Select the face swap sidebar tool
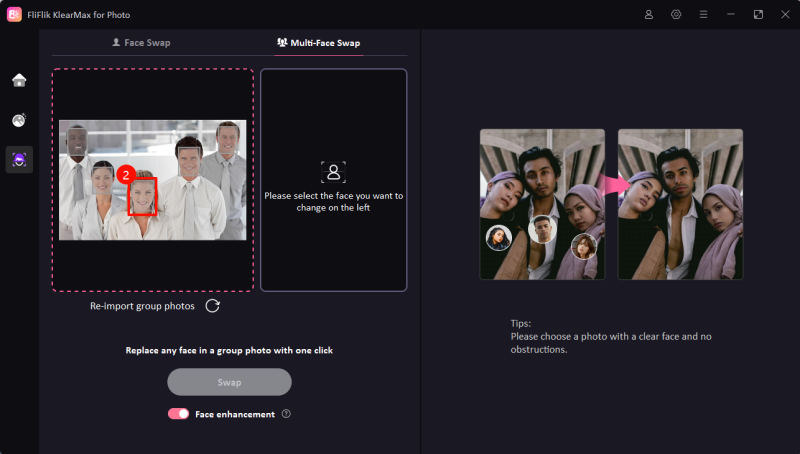The width and height of the screenshot is (800, 454). [19, 159]
